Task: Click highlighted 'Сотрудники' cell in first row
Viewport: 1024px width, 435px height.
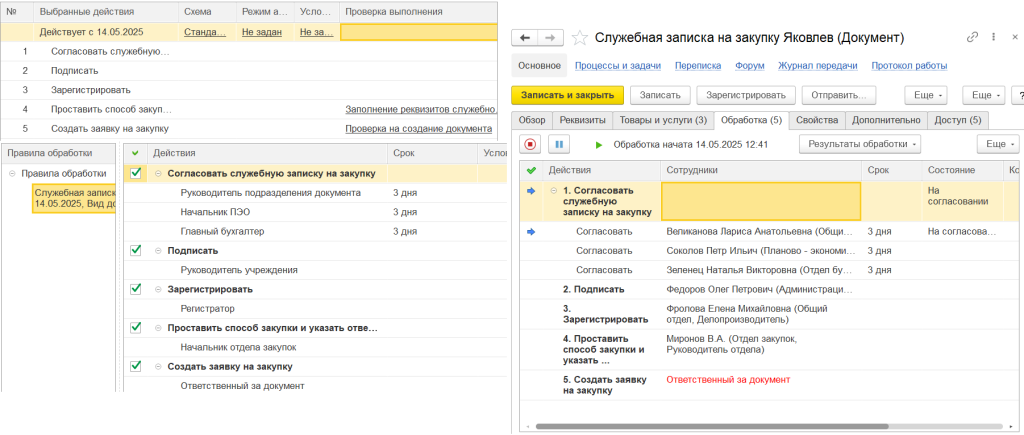Action: click(x=761, y=201)
